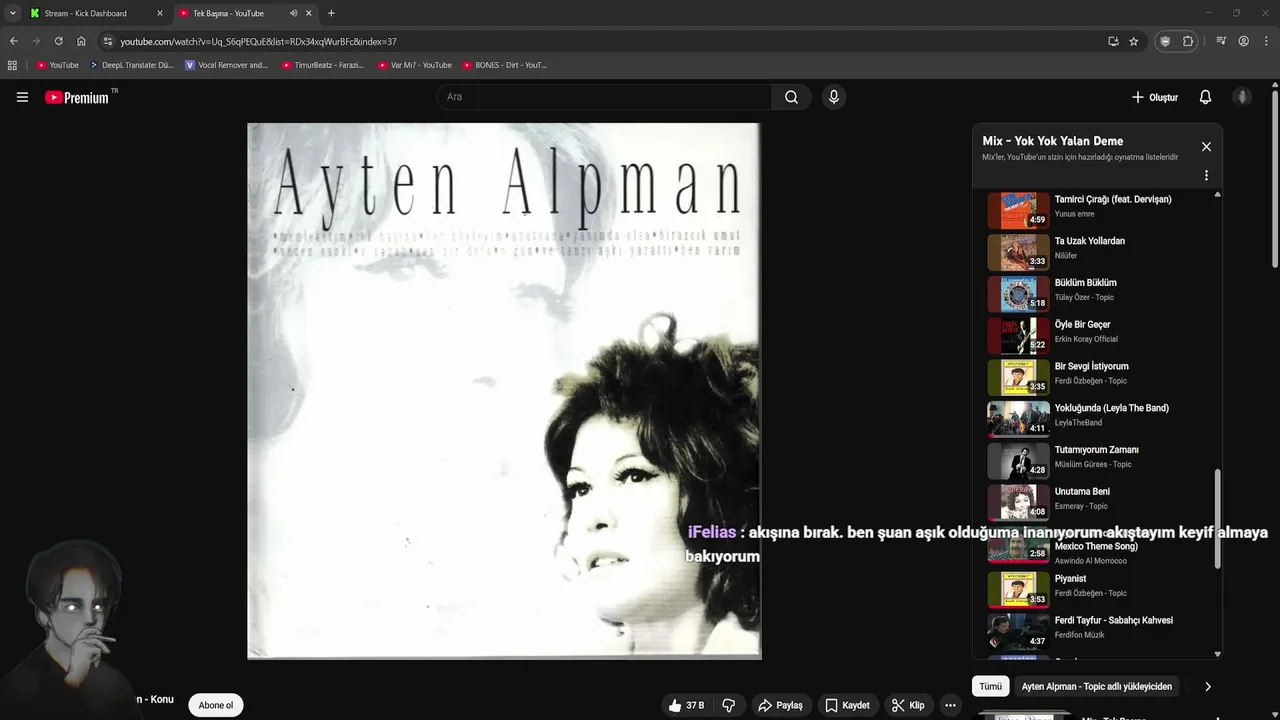The height and width of the screenshot is (720, 1280).
Task: Start voice search with microphone icon
Action: click(x=833, y=97)
